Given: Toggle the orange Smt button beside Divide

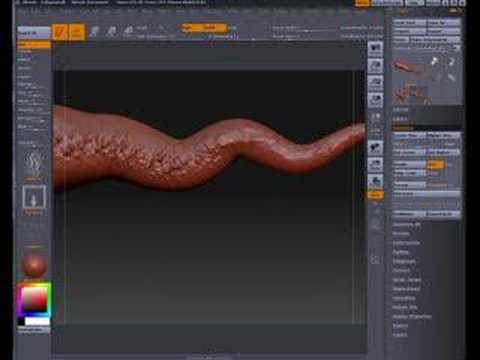Looking at the screenshot, I should pyautogui.click(x=435, y=165).
